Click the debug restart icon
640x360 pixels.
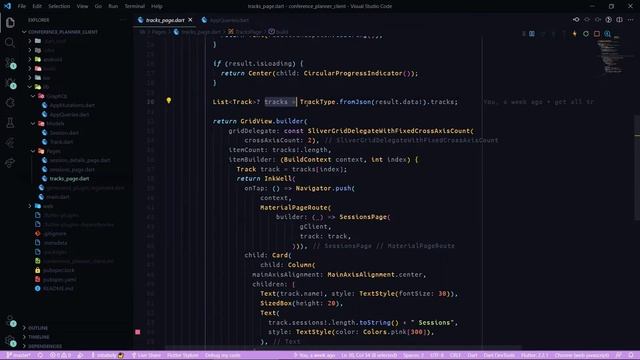[x=586, y=34]
